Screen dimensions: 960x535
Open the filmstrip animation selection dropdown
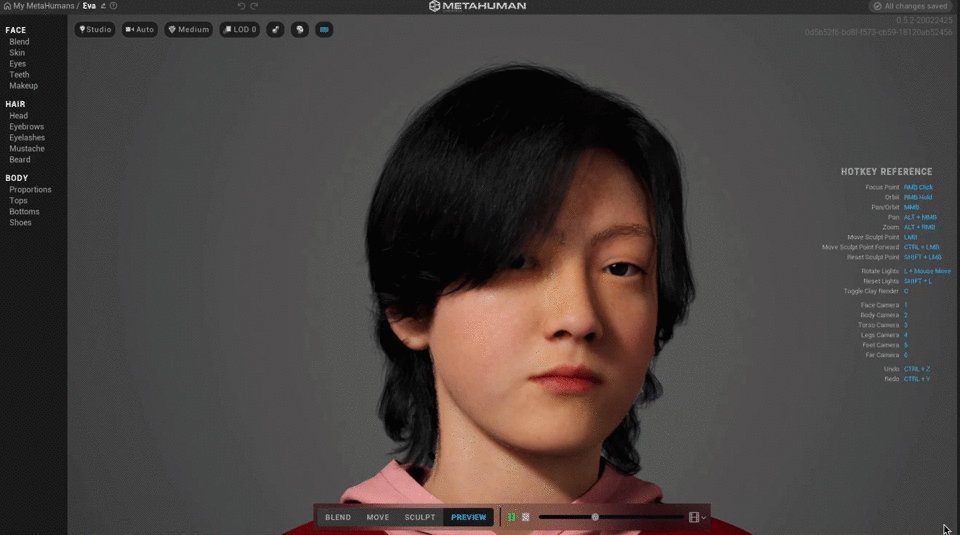[697, 518]
